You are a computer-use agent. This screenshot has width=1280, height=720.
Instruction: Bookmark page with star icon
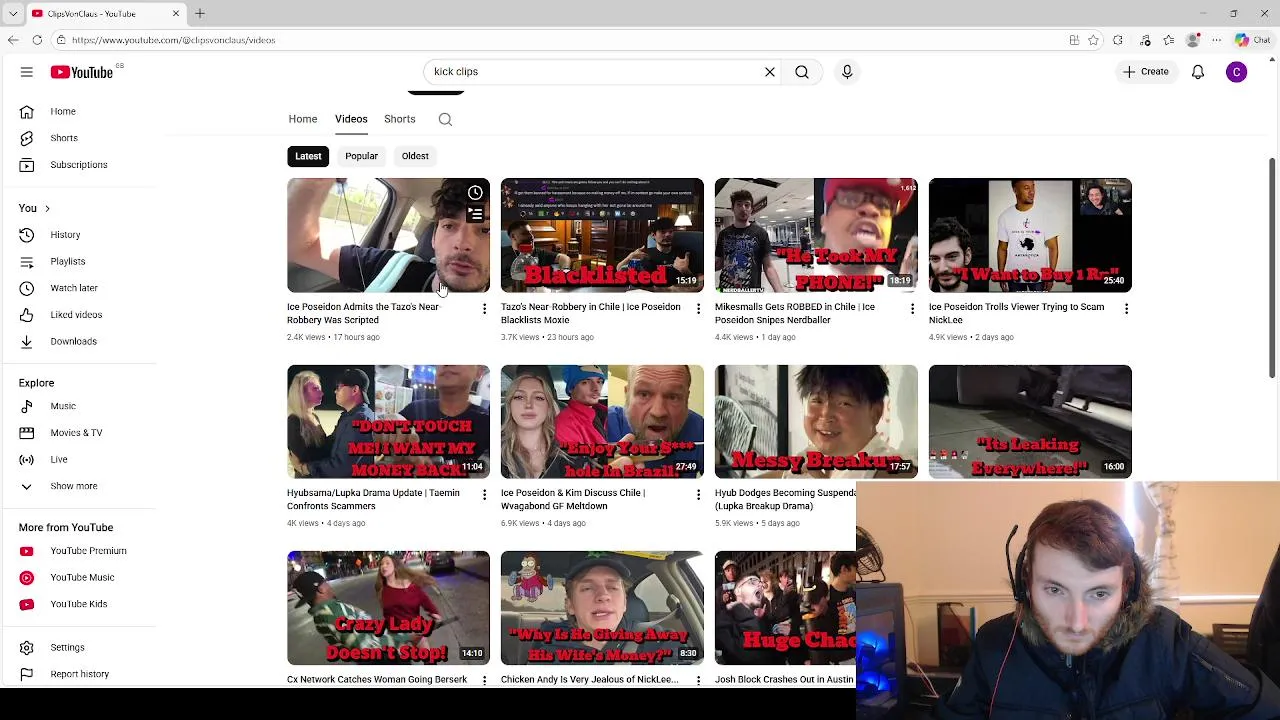pos(1093,40)
